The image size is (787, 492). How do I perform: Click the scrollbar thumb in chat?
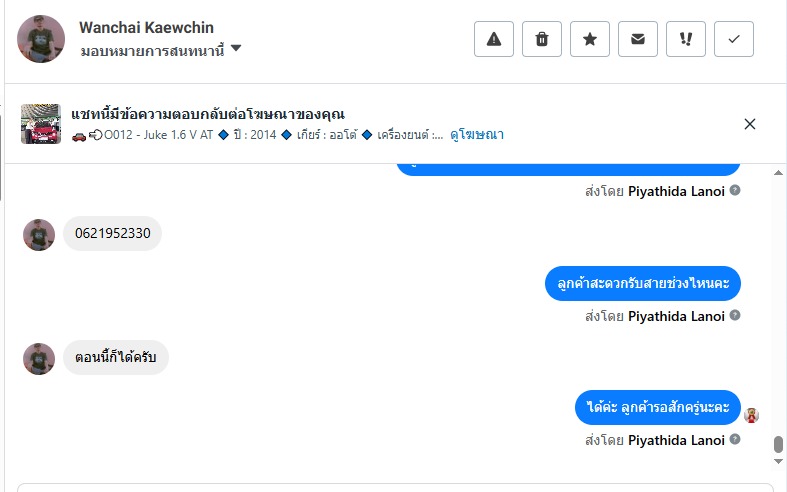click(x=778, y=444)
